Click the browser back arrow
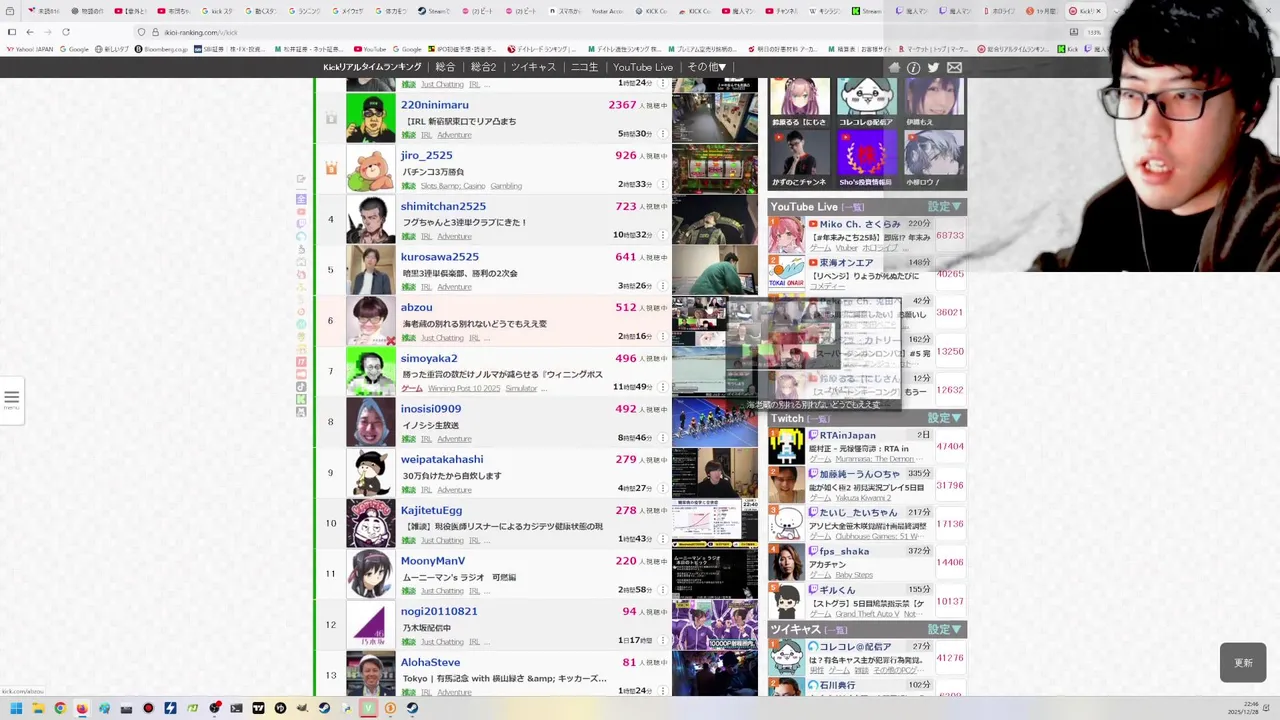Image resolution: width=1280 pixels, height=720 pixels. (x=29, y=32)
